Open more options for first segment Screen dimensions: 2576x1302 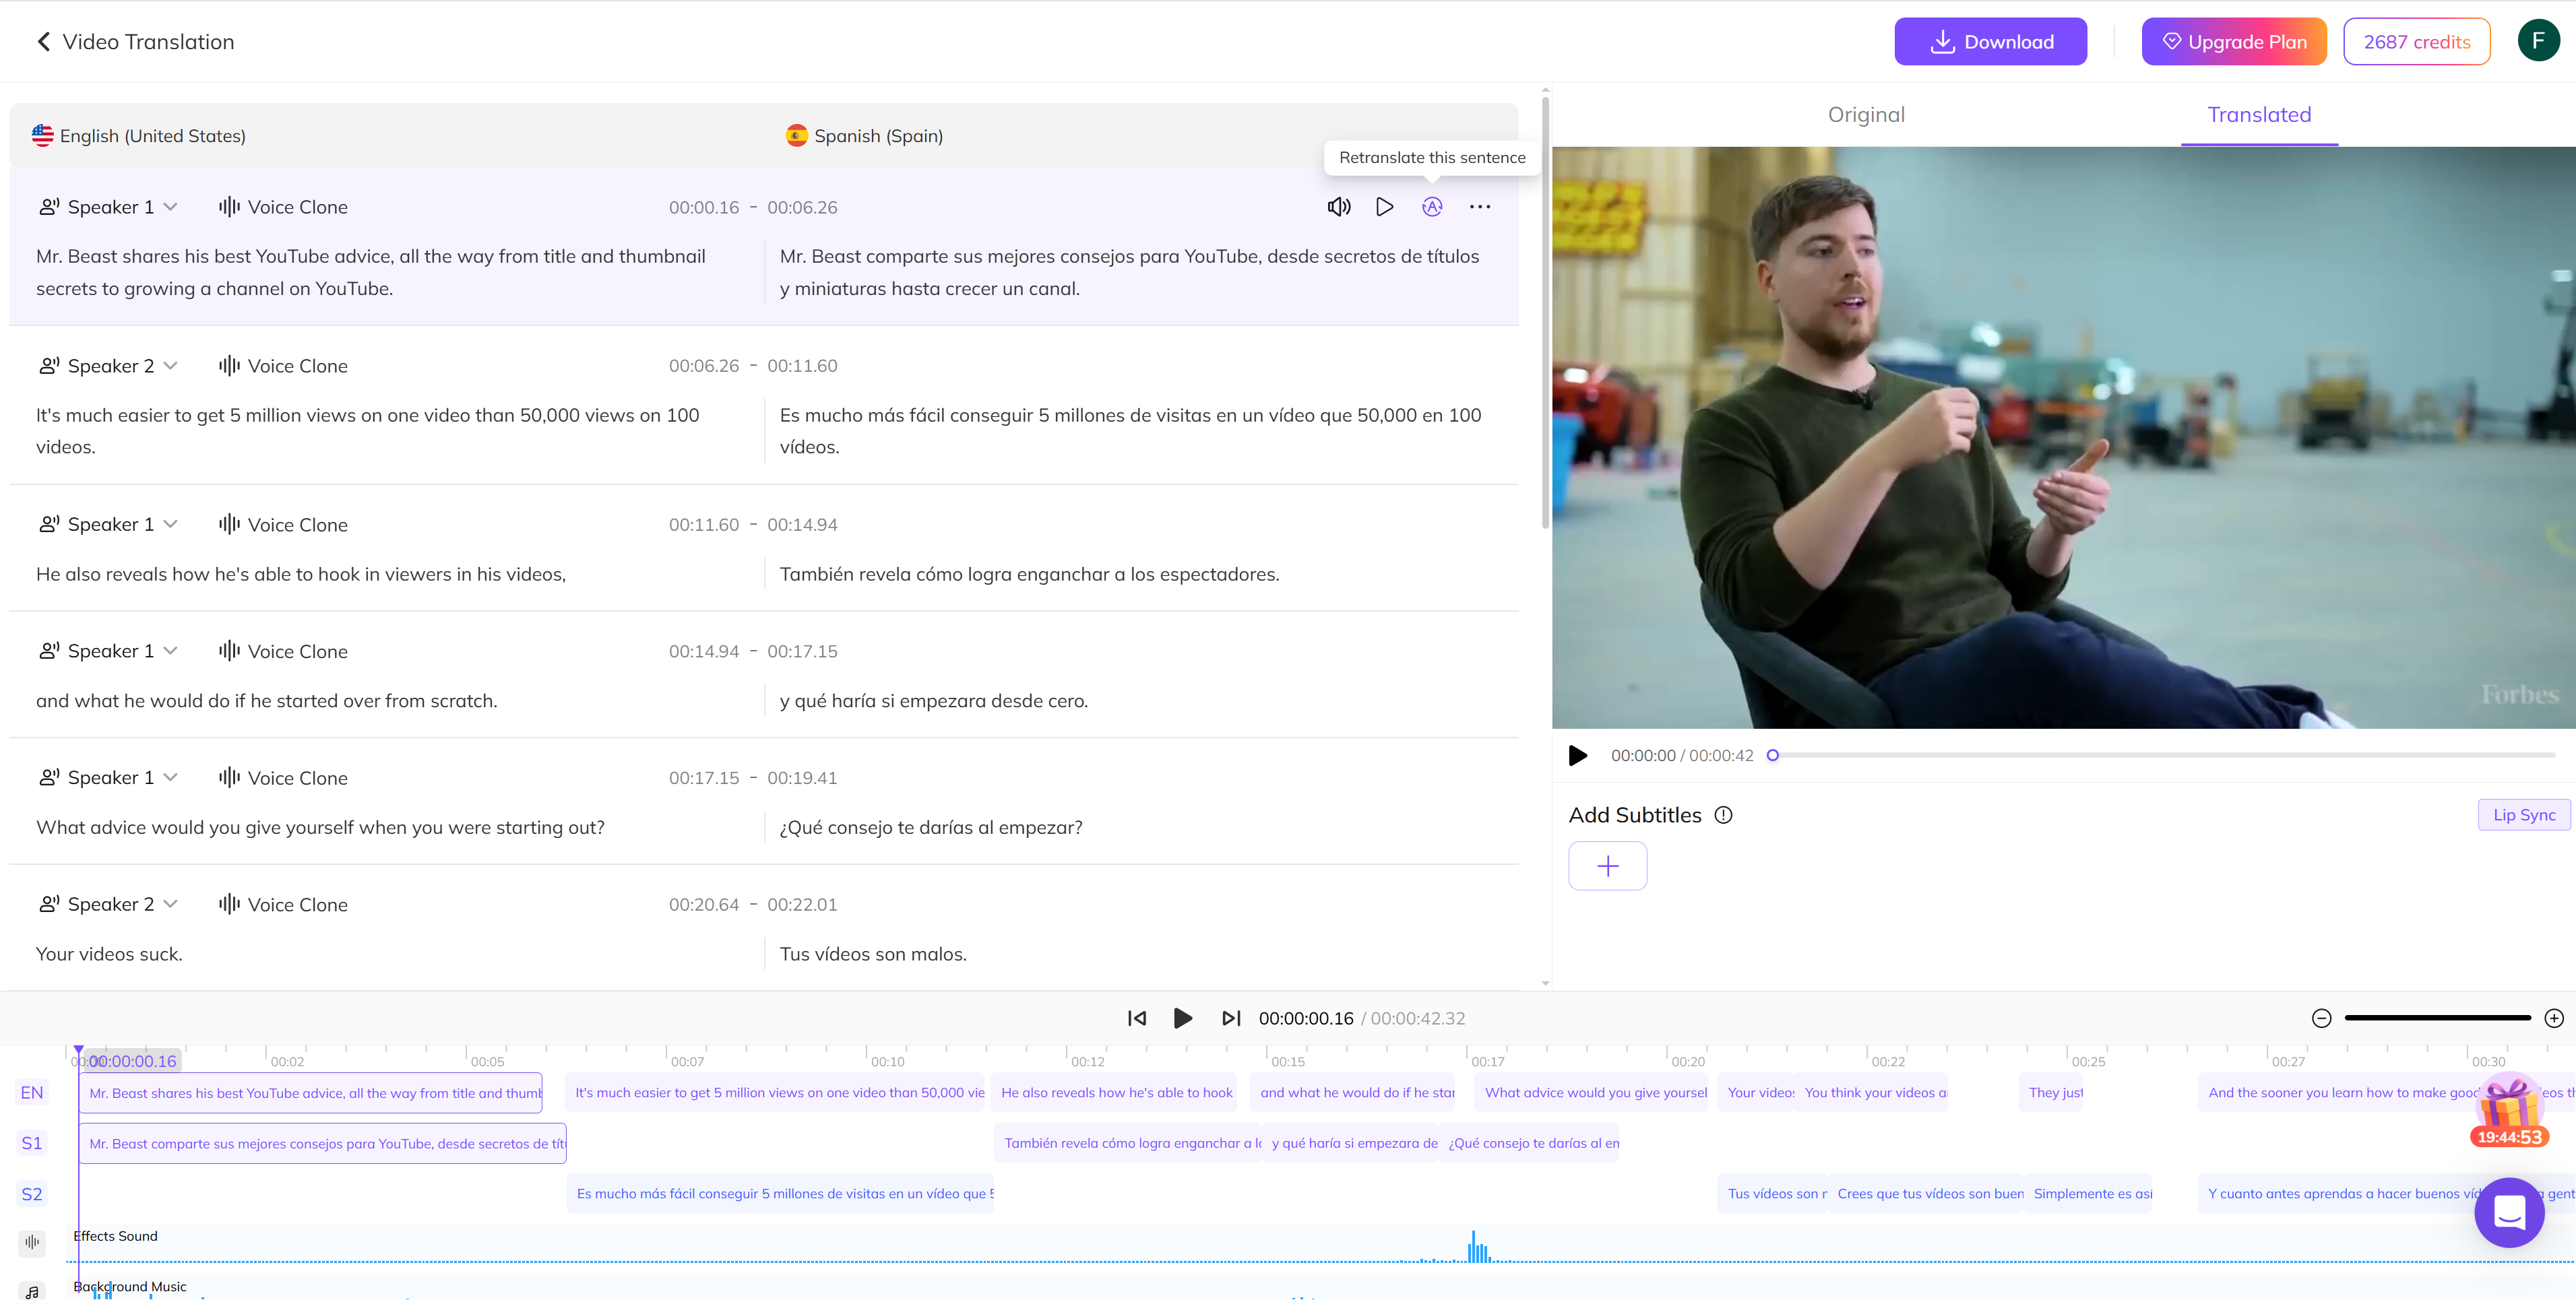click(x=1480, y=207)
